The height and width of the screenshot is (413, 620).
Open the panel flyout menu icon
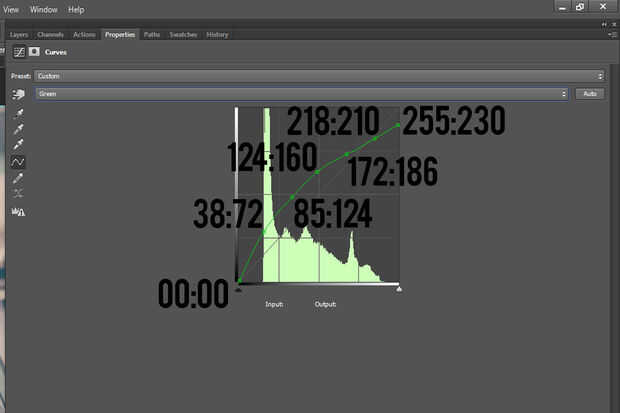[x=612, y=35]
